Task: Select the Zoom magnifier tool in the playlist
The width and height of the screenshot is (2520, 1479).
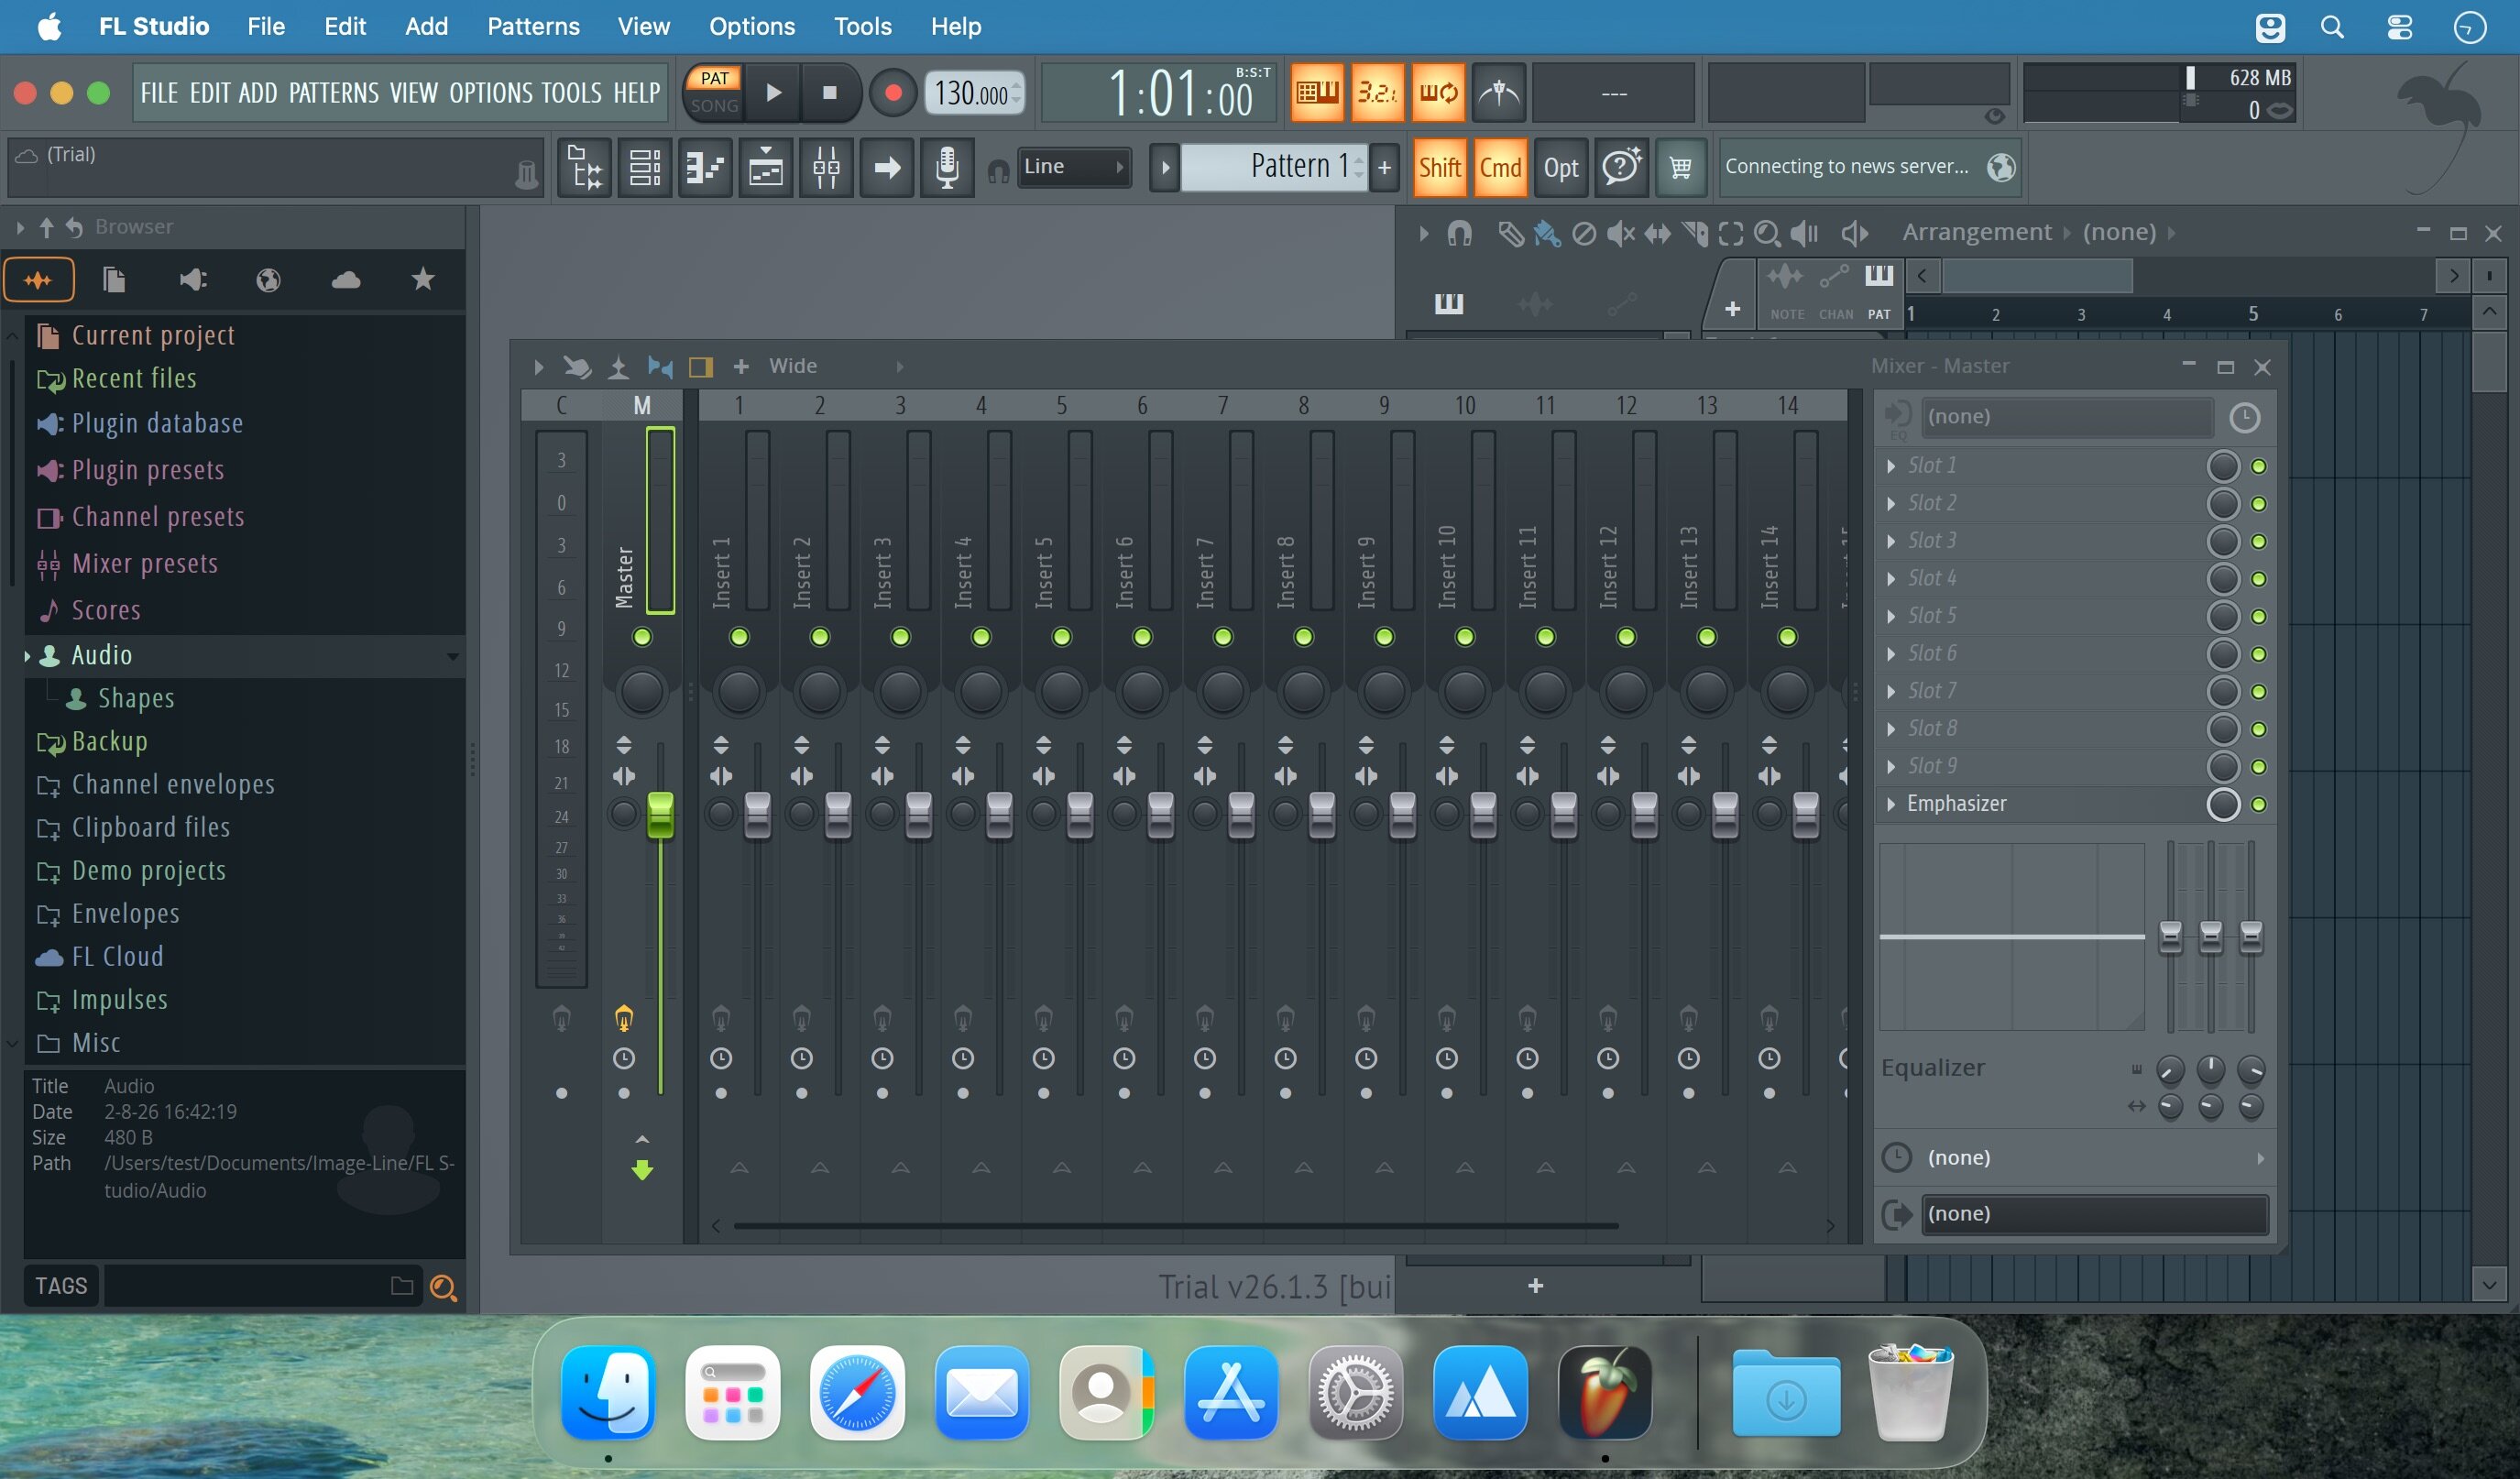Action: coord(1767,233)
